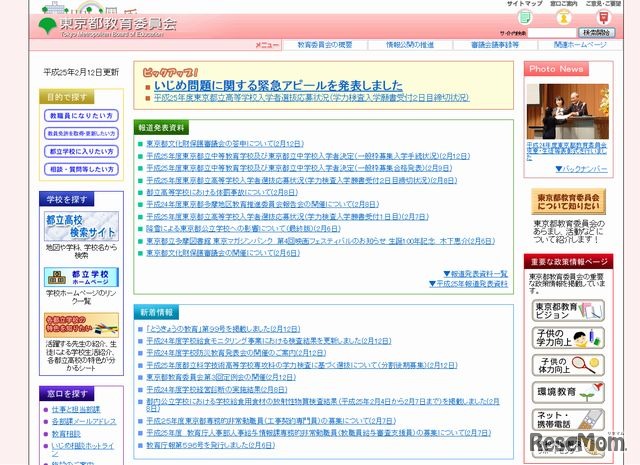Screen dimensions: 640x465
Task: Open 「とうきょうの教育」第99号 news link
Action: [223, 329]
